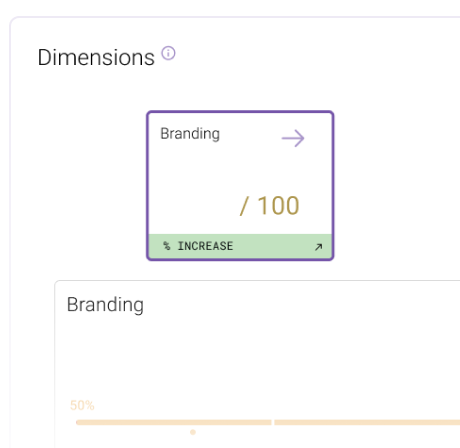Click the right segment of the orange bar

367,422
